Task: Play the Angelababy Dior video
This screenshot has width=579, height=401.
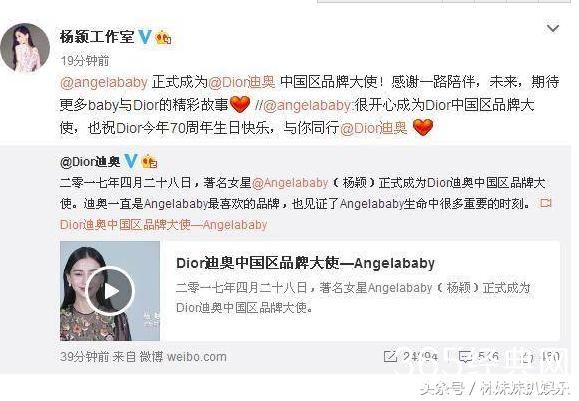Action: 110,291
